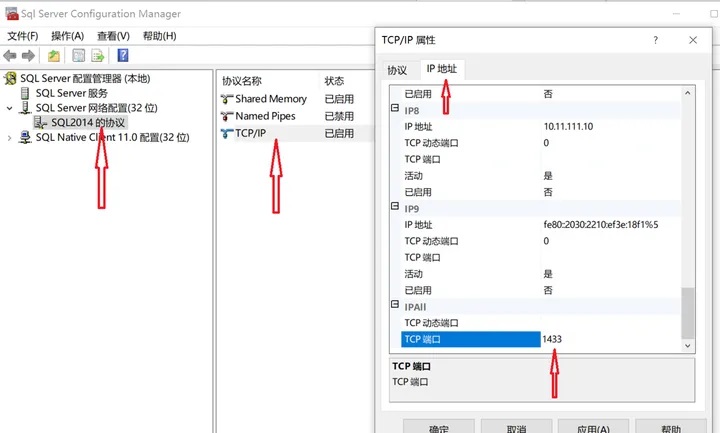The image size is (720, 433).
Task: Click the TCP/IP protocol icon
Action: tap(227, 134)
